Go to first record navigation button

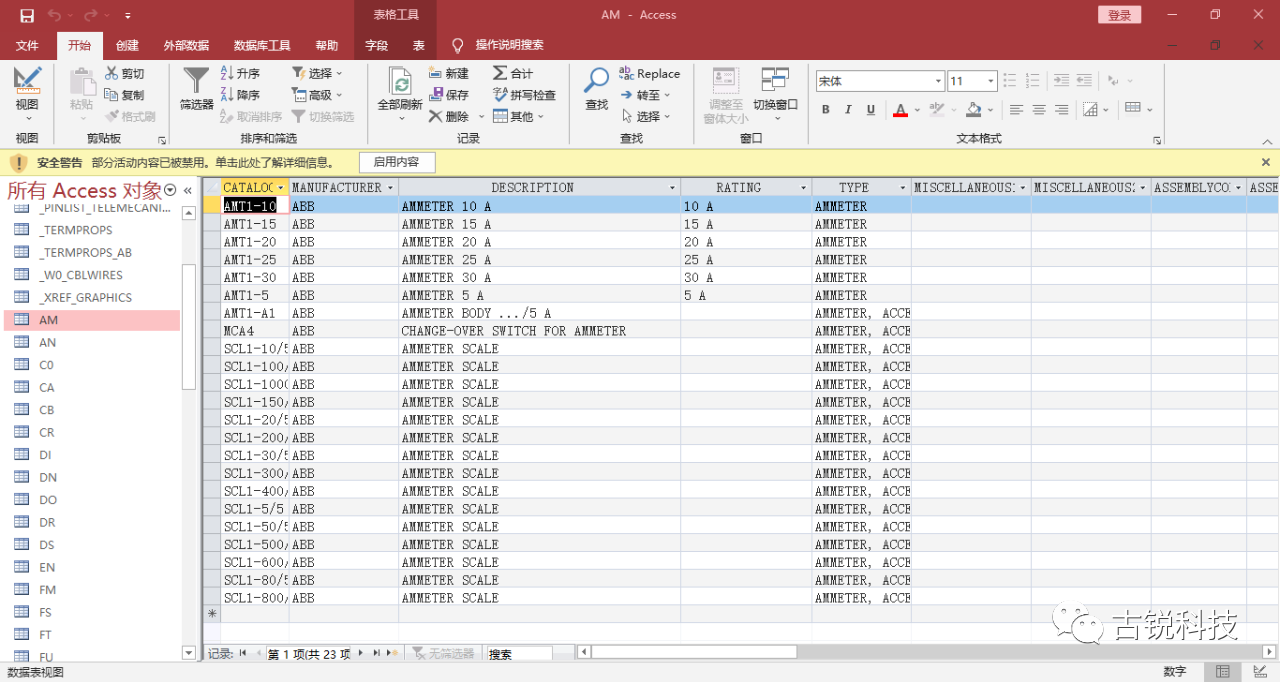(243, 653)
